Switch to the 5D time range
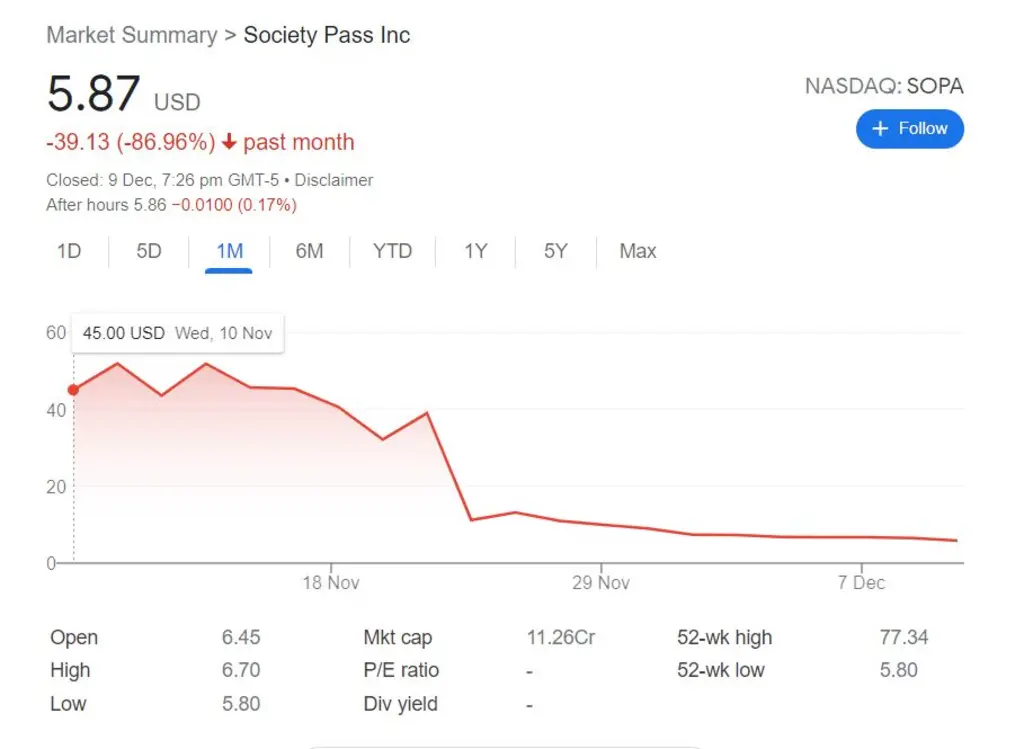 149,251
